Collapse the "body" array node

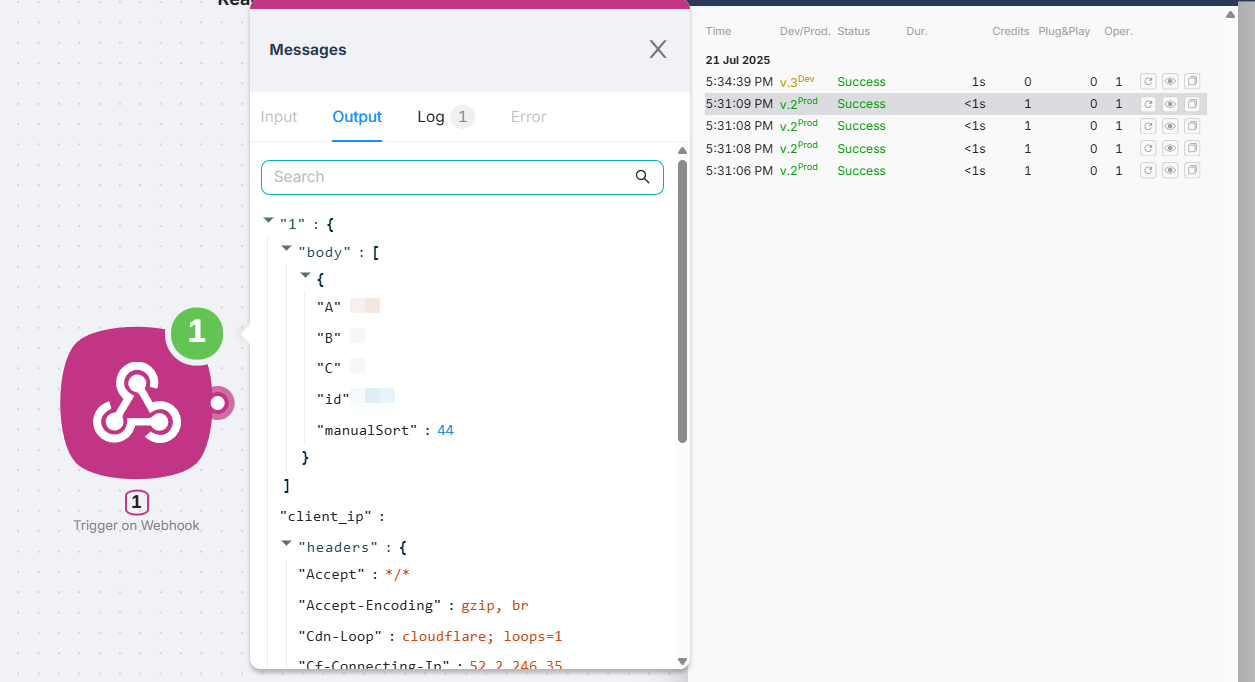pyautogui.click(x=287, y=248)
